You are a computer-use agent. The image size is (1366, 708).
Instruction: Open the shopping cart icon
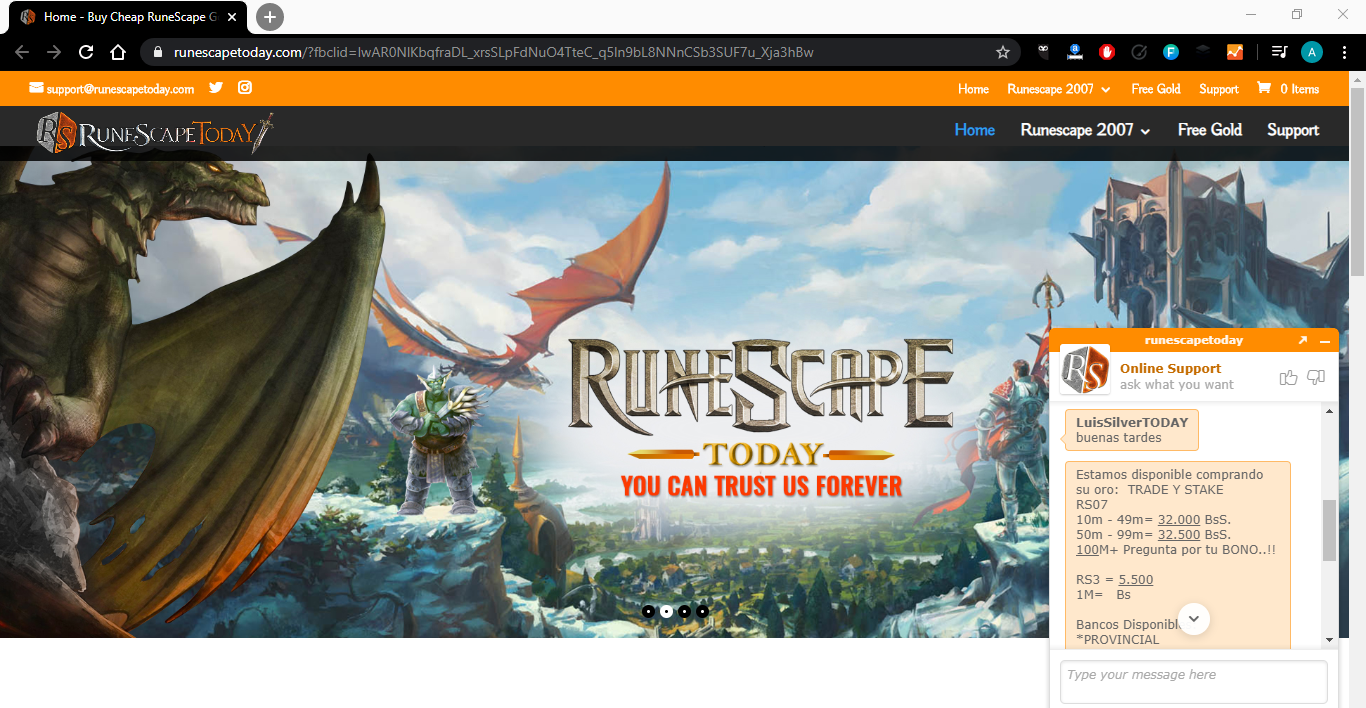point(1264,88)
